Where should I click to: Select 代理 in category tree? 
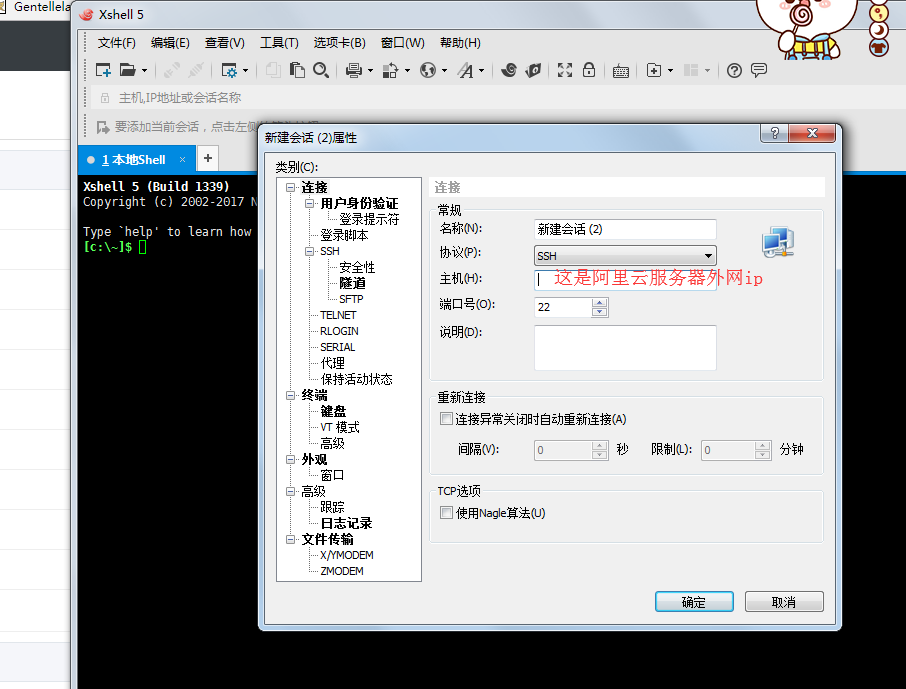click(x=332, y=363)
